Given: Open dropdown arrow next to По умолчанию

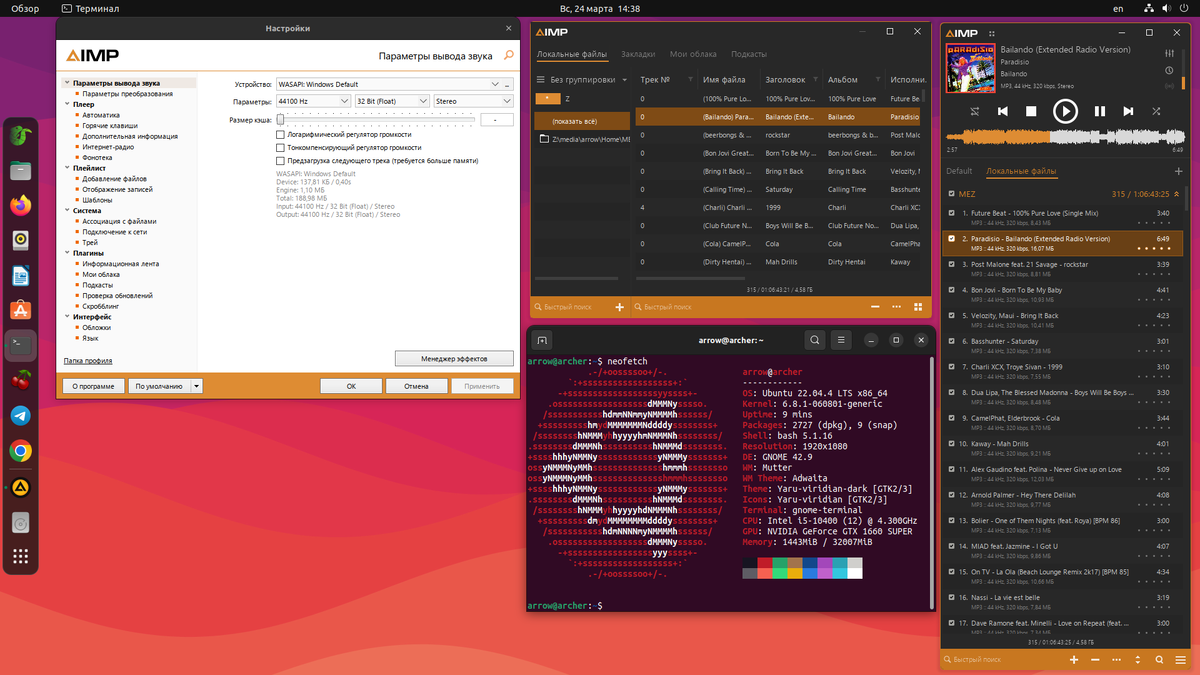Looking at the screenshot, I should [x=197, y=385].
